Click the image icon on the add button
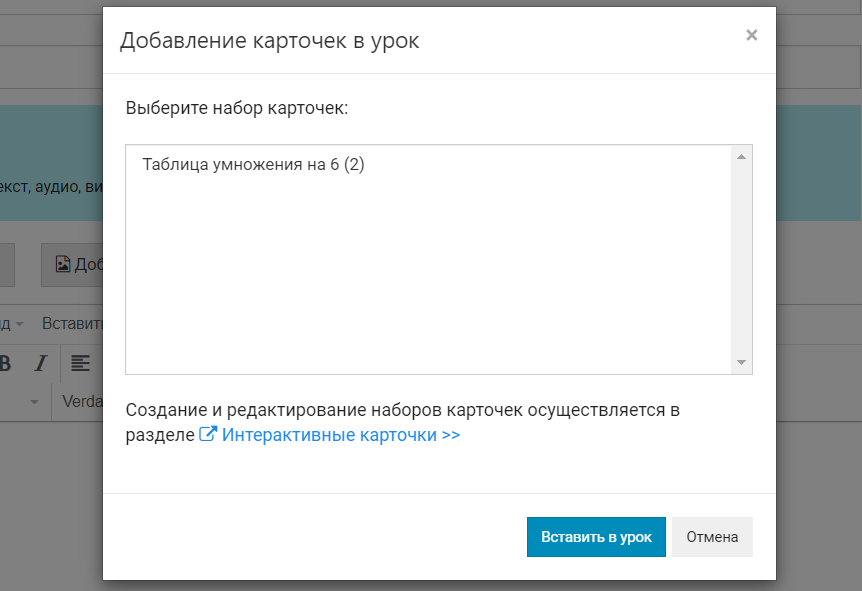Image resolution: width=862 pixels, height=591 pixels. point(63,264)
